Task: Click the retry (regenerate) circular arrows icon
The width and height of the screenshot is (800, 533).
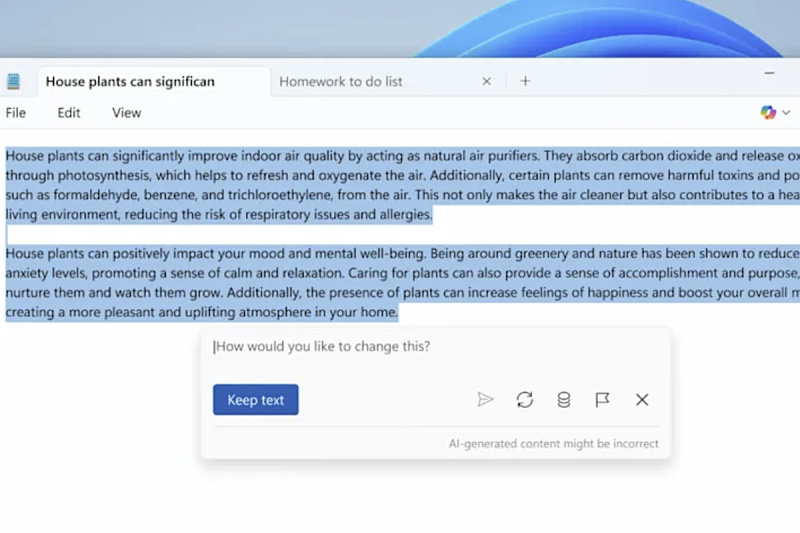Action: pyautogui.click(x=525, y=400)
